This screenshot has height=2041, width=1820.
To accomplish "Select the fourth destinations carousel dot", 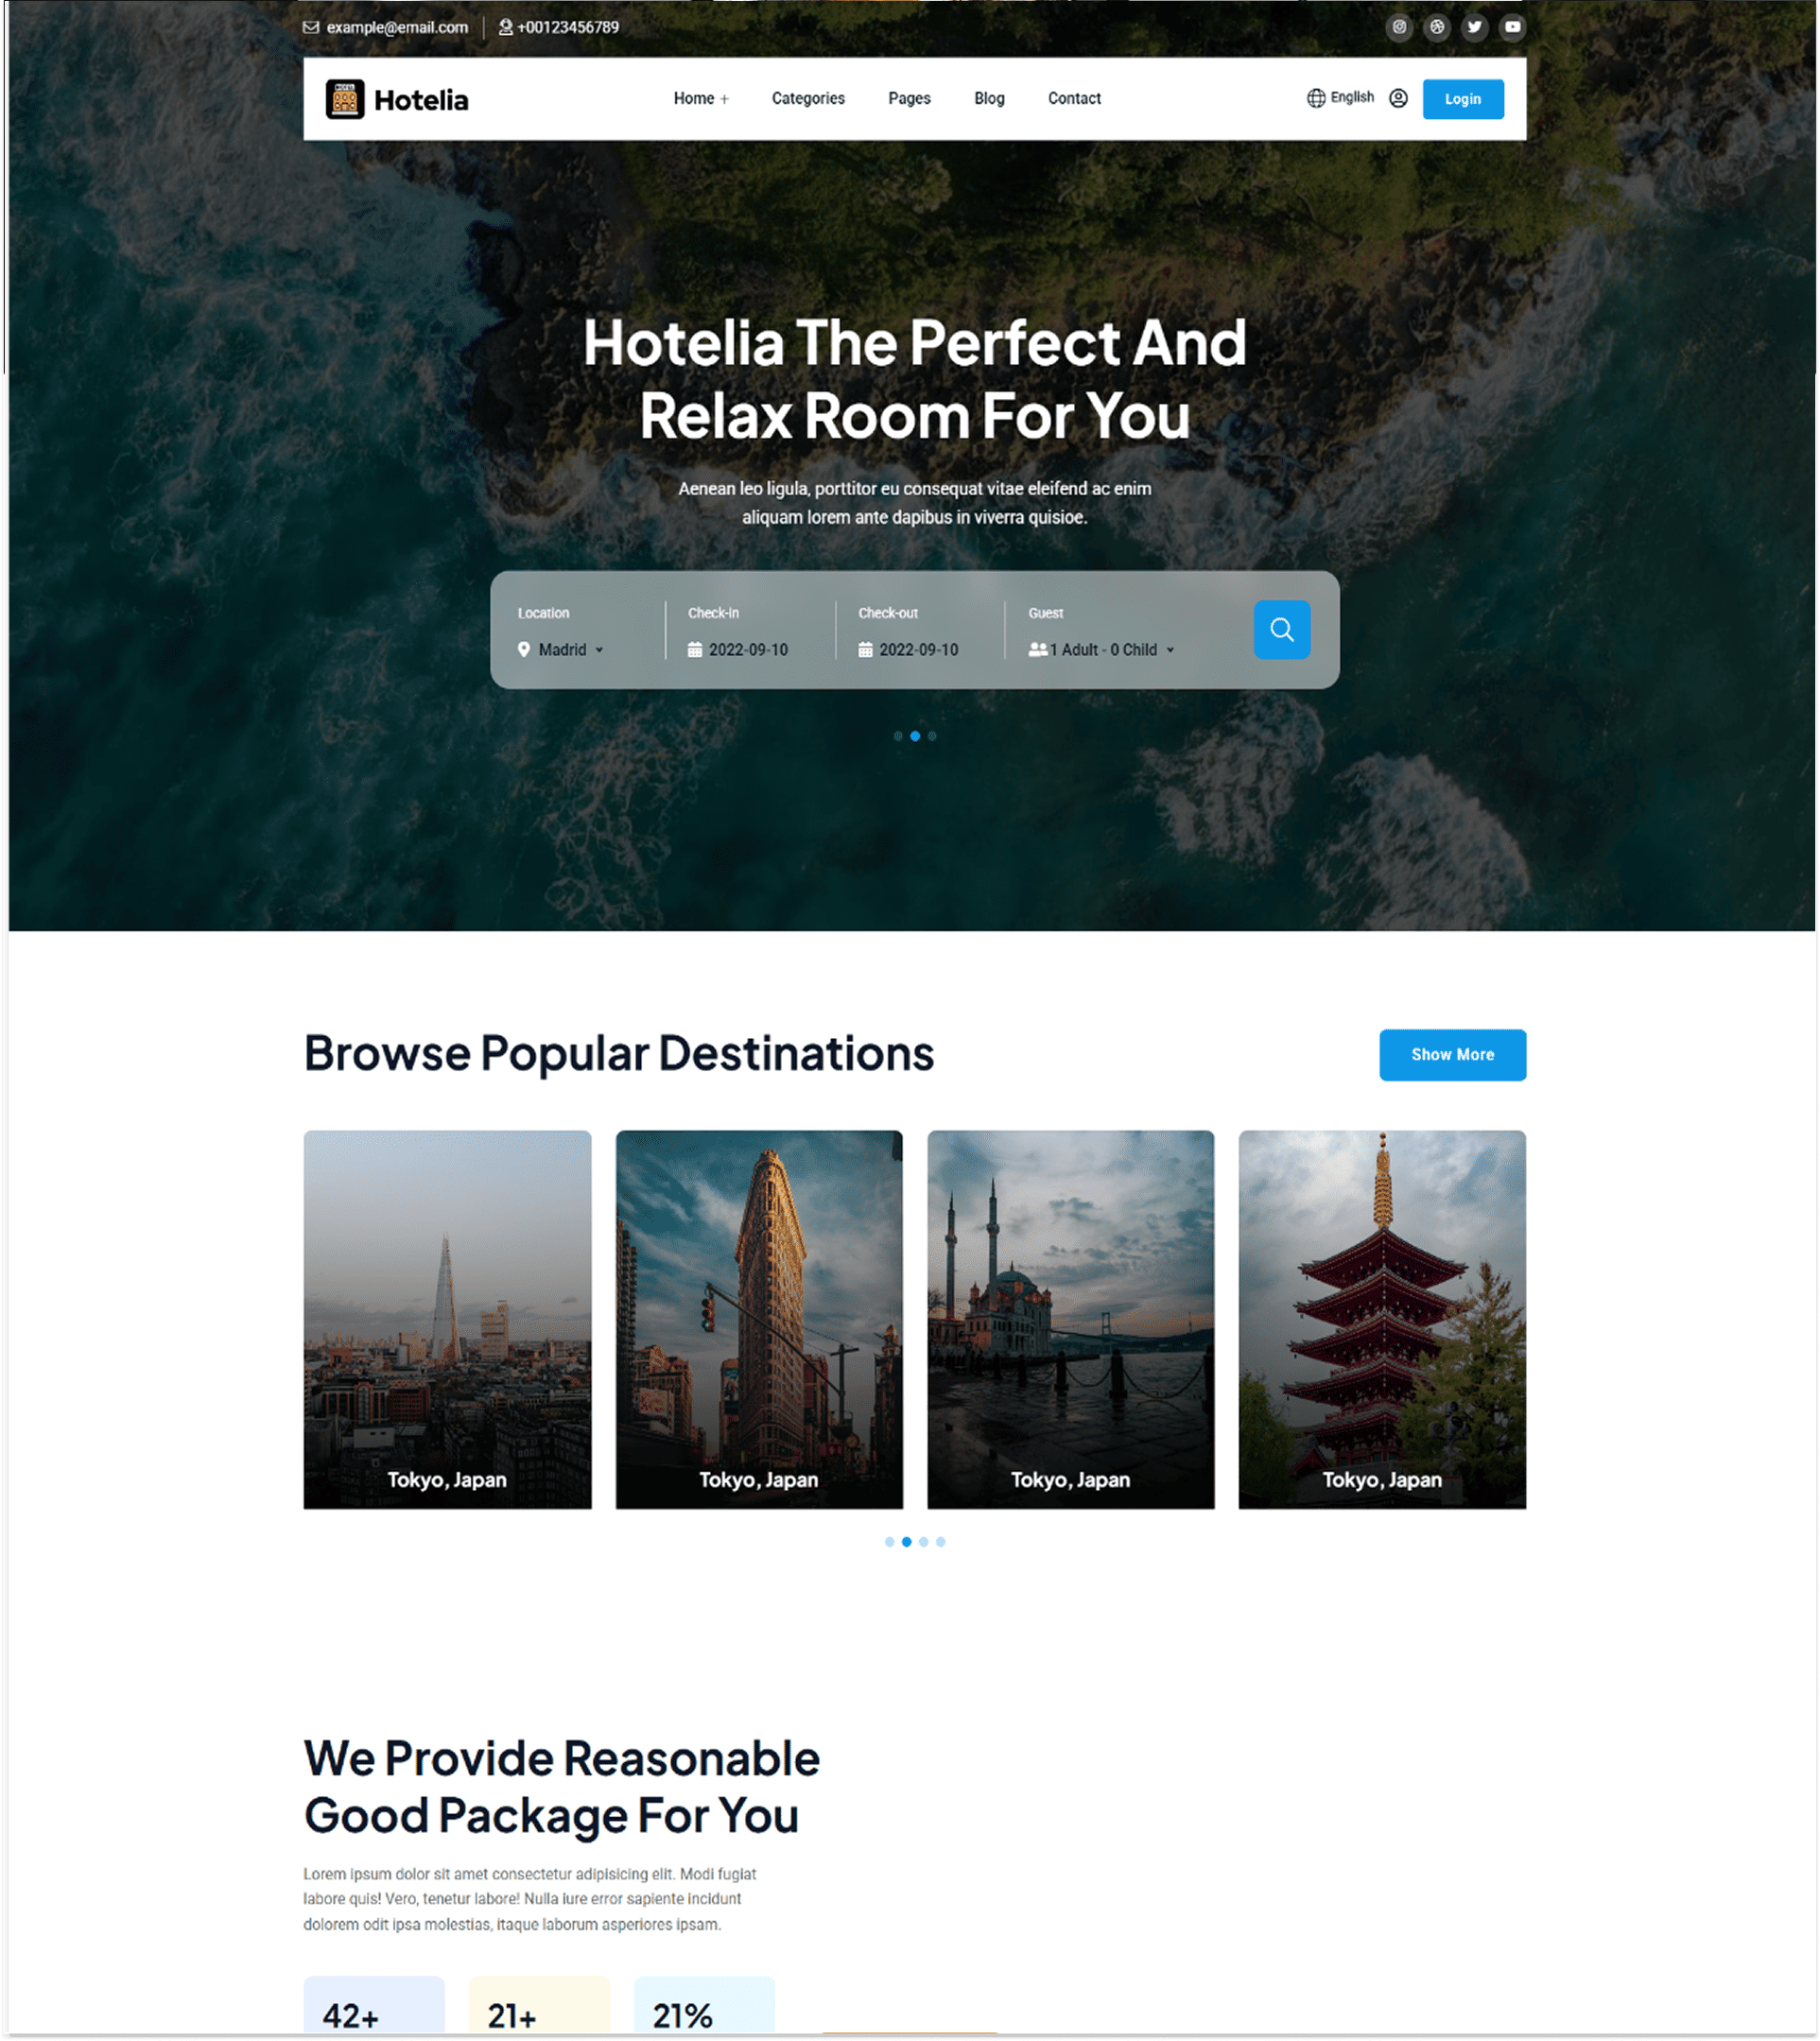I will 941,1542.
